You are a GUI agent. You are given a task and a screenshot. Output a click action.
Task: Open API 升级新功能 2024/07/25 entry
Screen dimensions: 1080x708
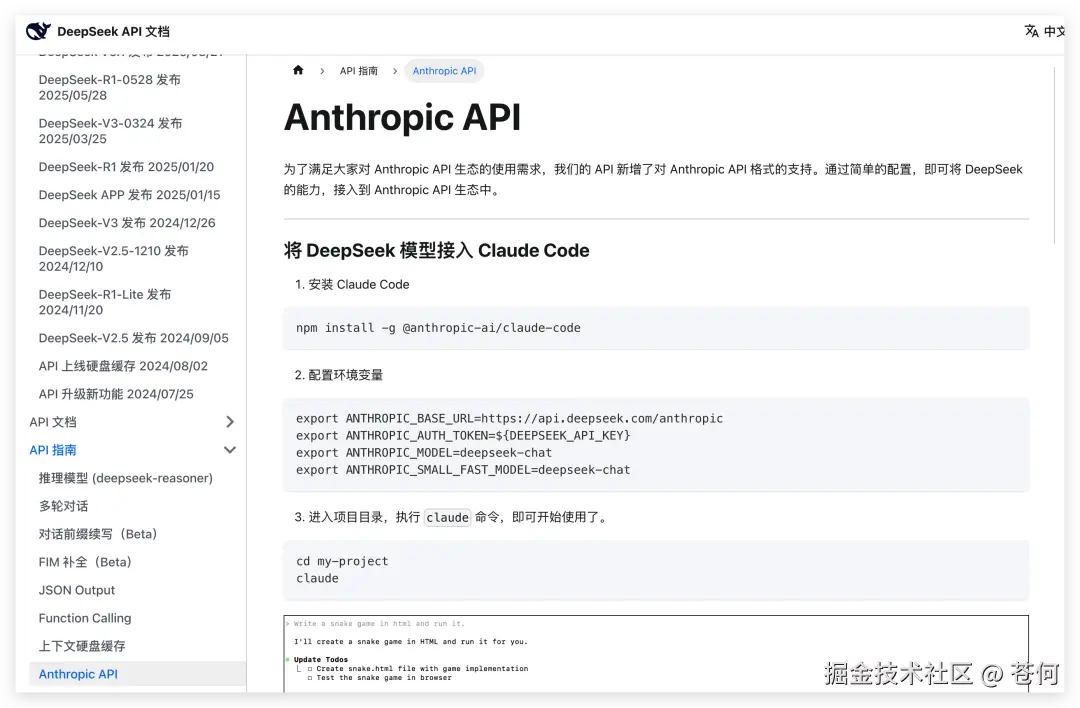[x=116, y=394]
